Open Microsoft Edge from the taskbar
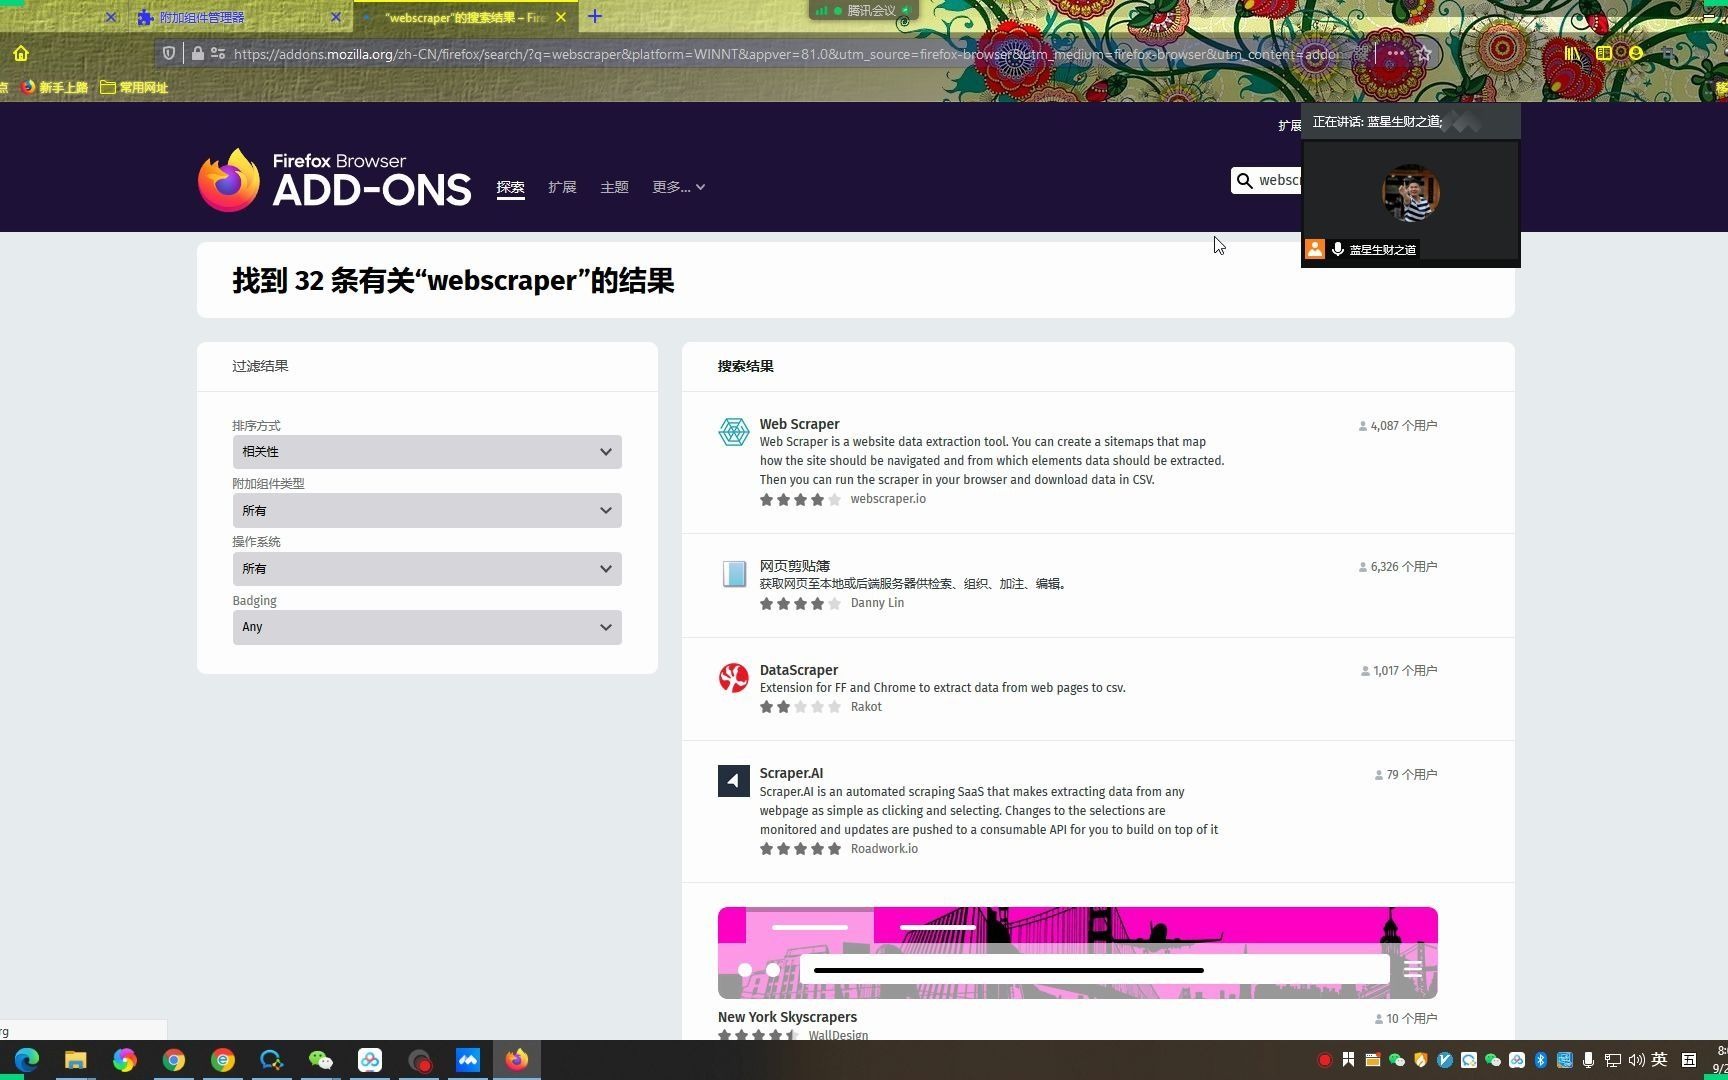The height and width of the screenshot is (1080, 1728). (27, 1060)
